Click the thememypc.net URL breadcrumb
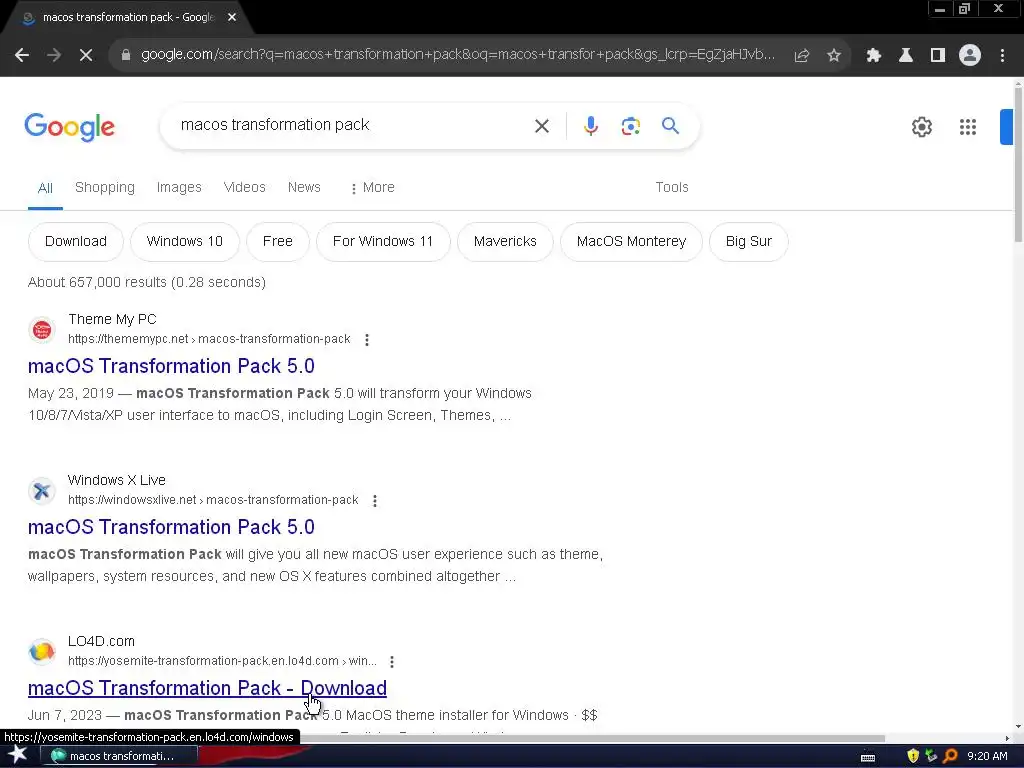 (209, 339)
